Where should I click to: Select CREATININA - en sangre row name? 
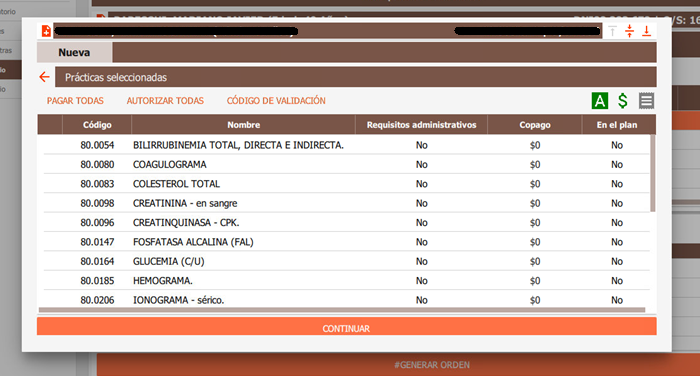(185, 203)
